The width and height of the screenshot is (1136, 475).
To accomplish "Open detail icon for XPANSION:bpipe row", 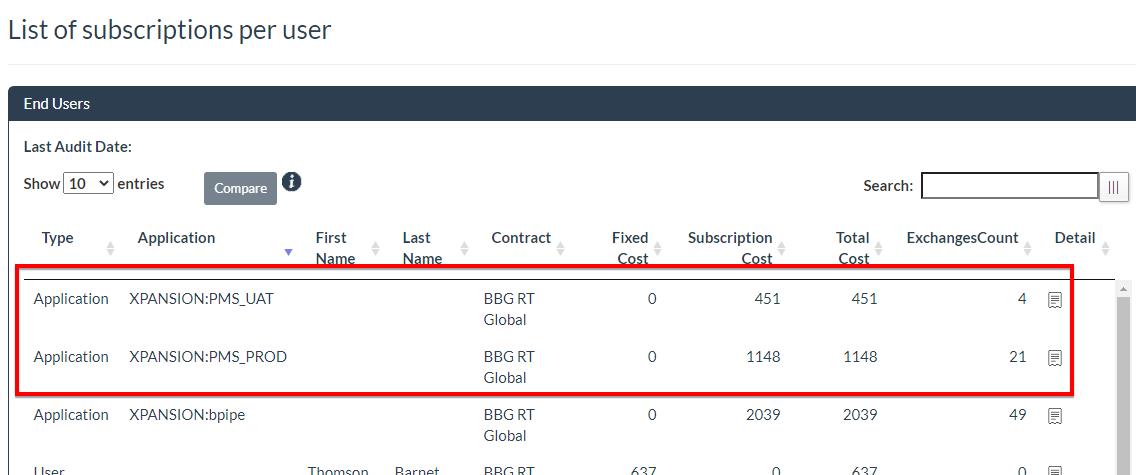I will pyautogui.click(x=1054, y=416).
